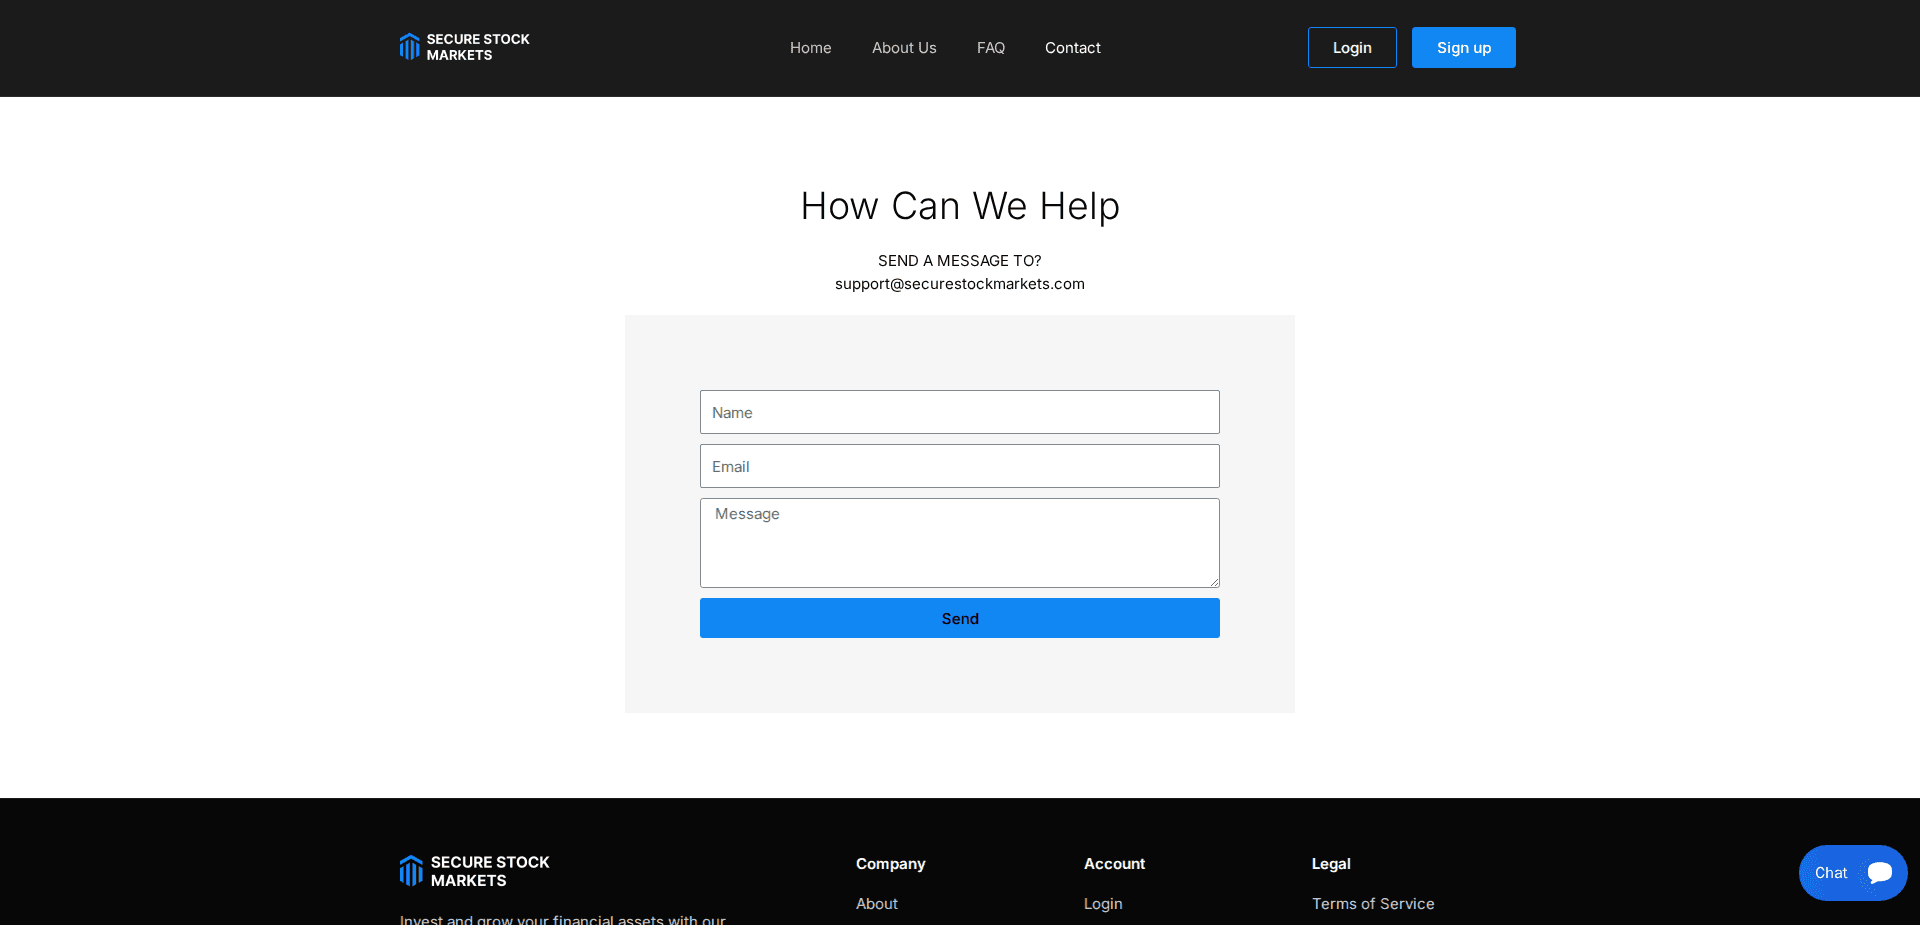The image size is (1920, 925).
Task: Navigate to the Home menu item
Action: click(x=810, y=47)
